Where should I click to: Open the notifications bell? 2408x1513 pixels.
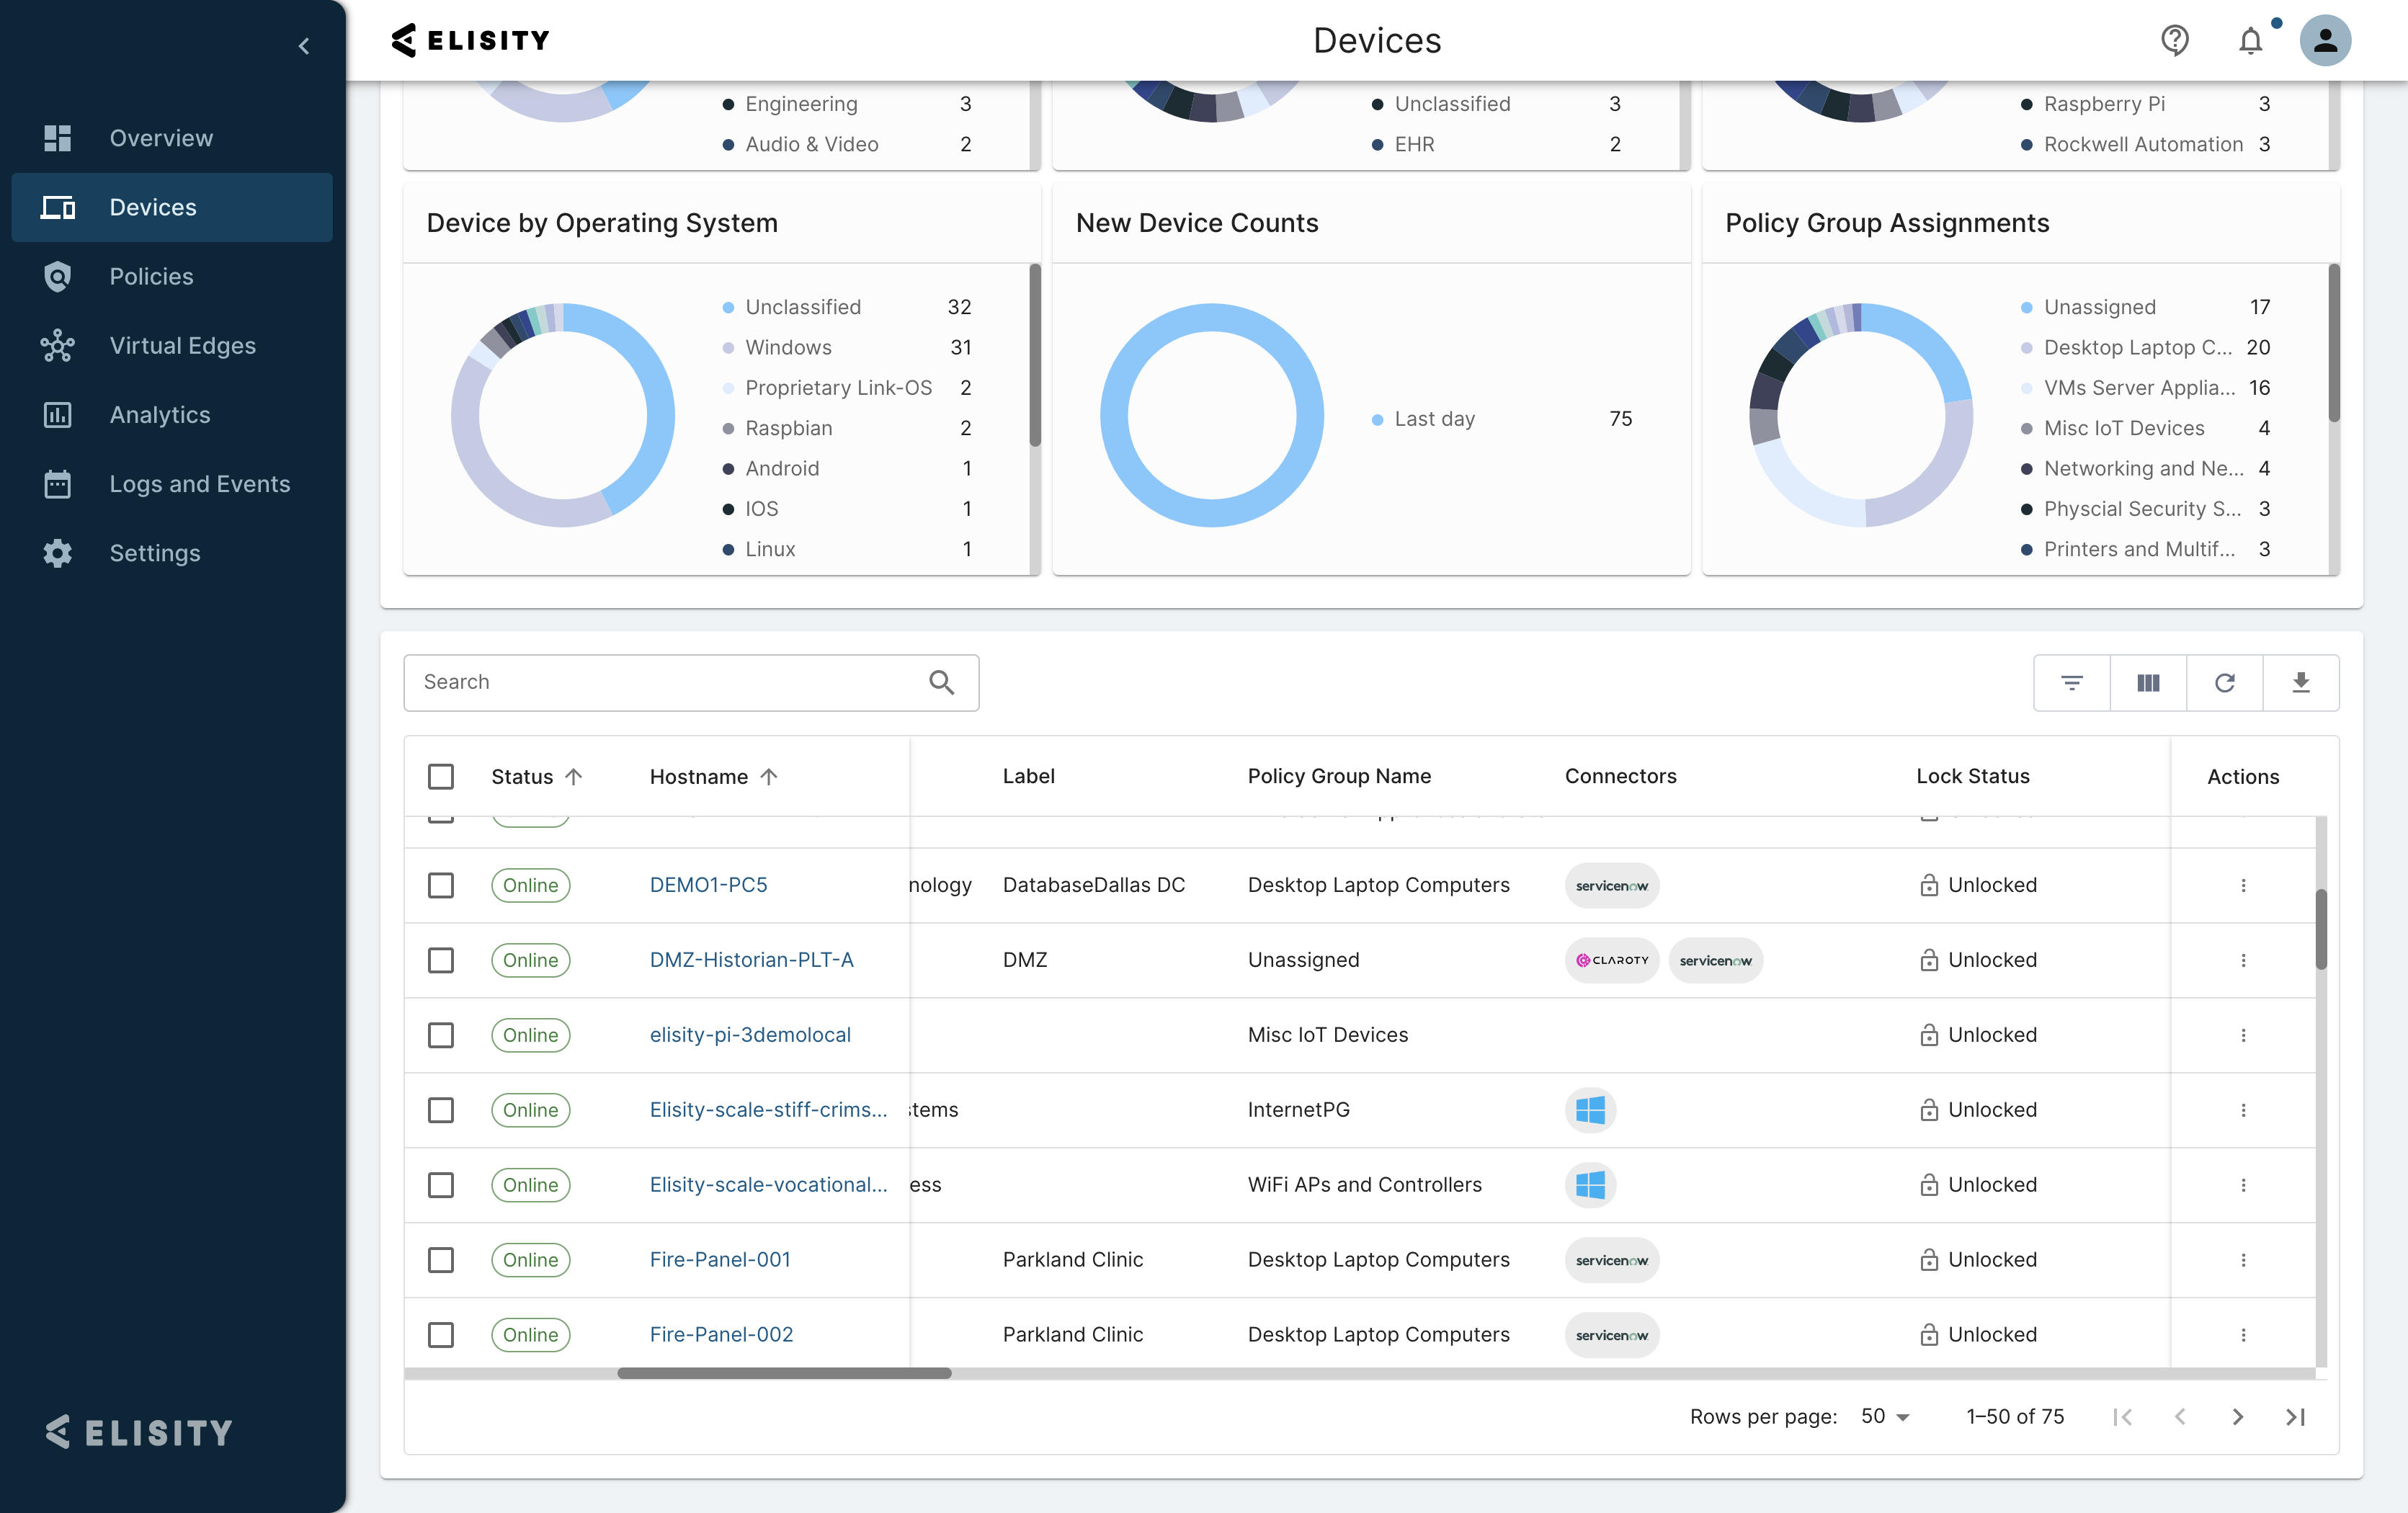click(2250, 41)
